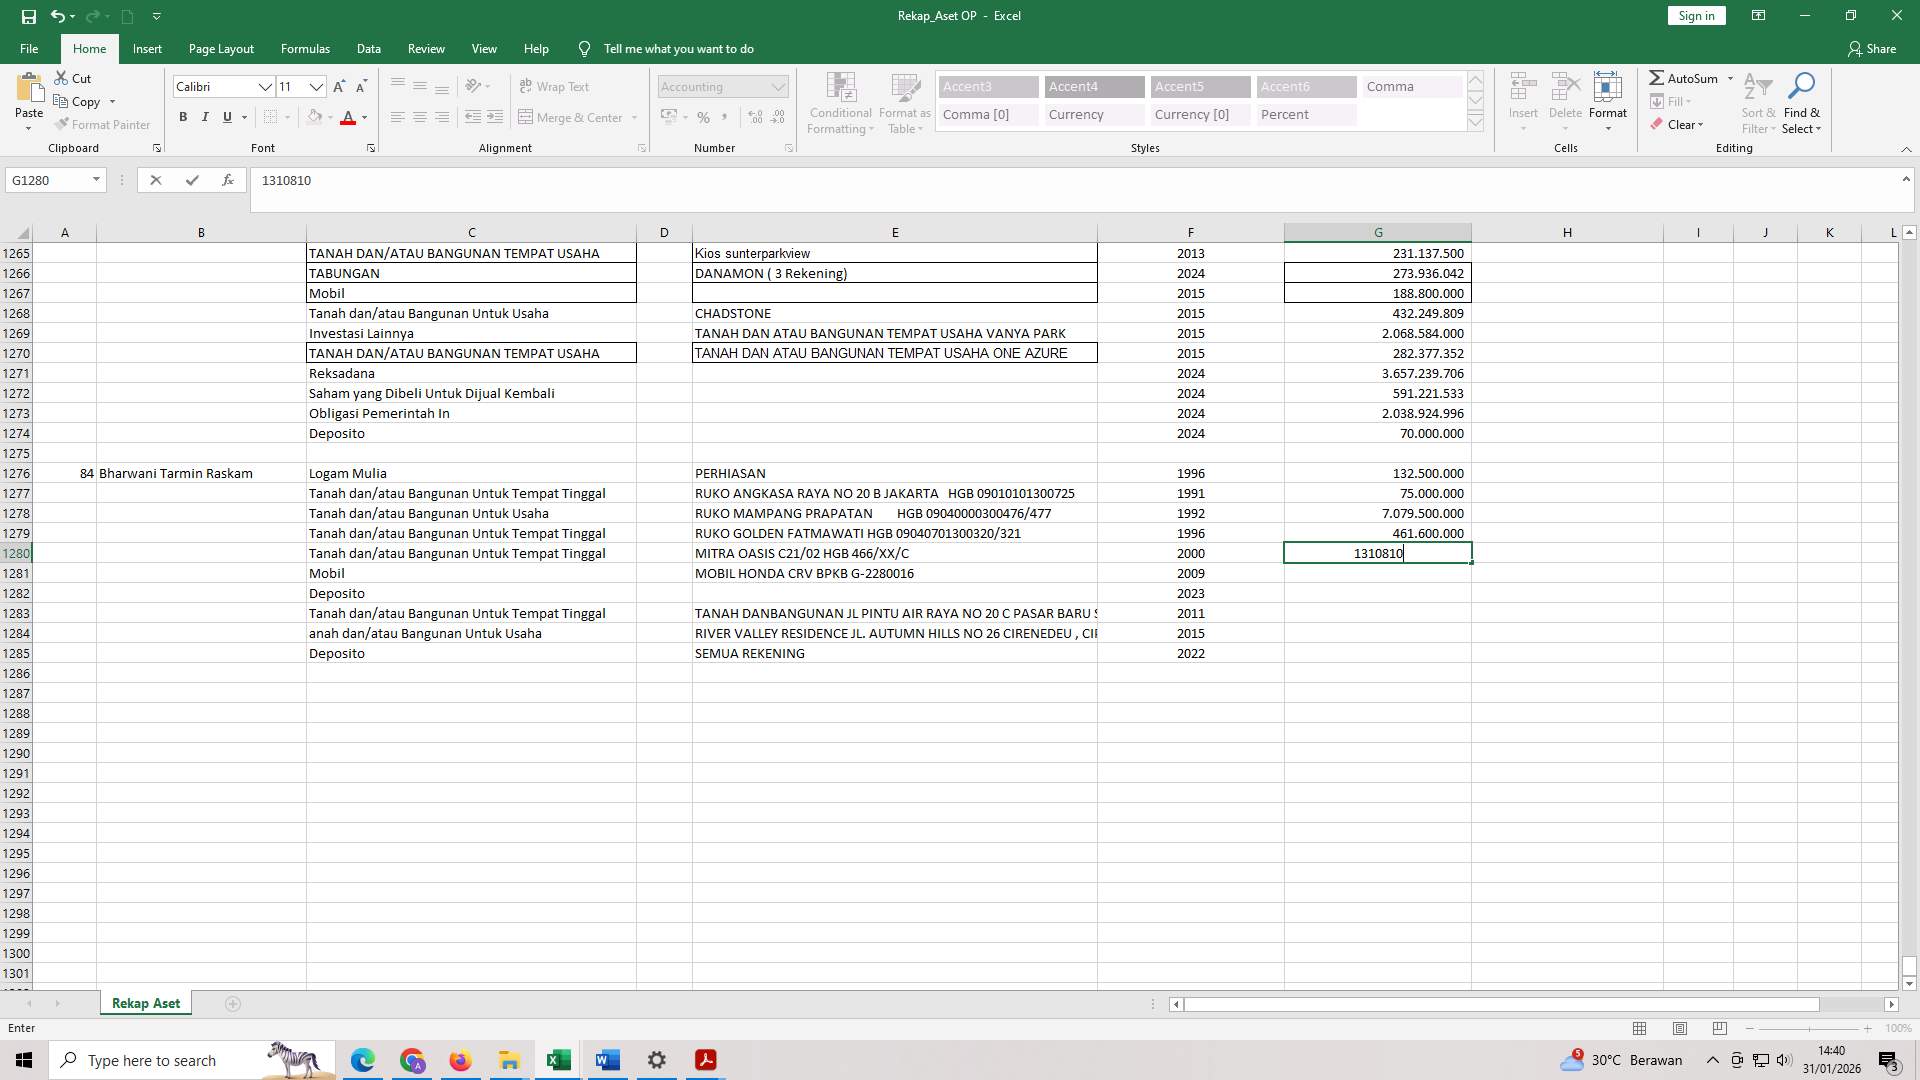Click the Merge & Center icon

527,117
